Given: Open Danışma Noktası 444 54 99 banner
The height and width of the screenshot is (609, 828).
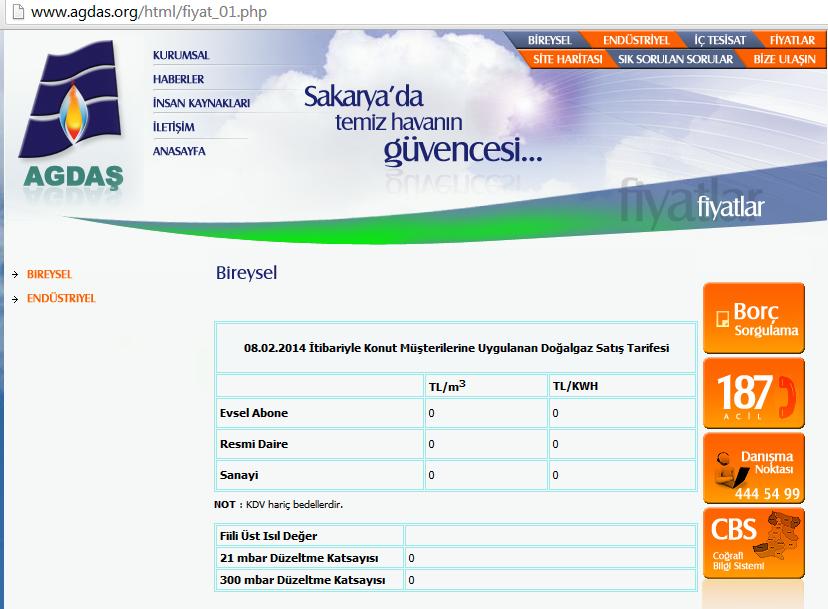Looking at the screenshot, I should tap(753, 468).
